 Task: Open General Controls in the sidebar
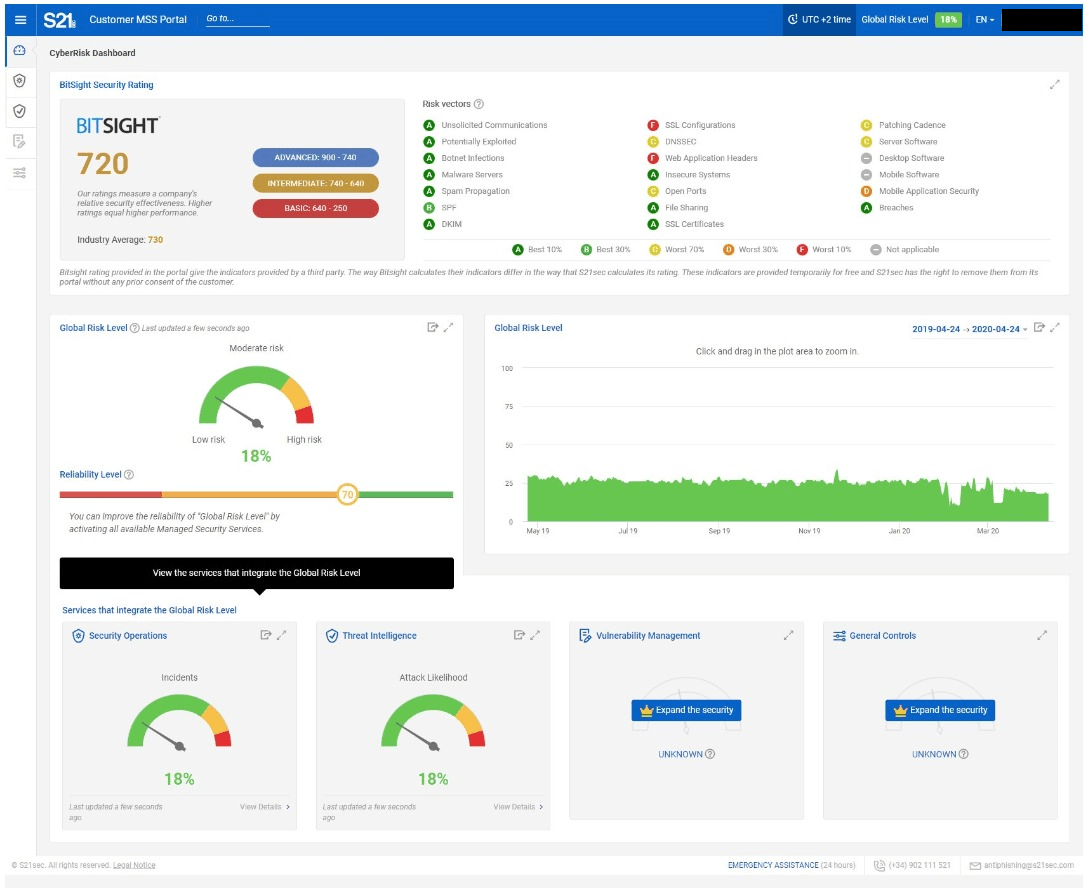coord(19,172)
